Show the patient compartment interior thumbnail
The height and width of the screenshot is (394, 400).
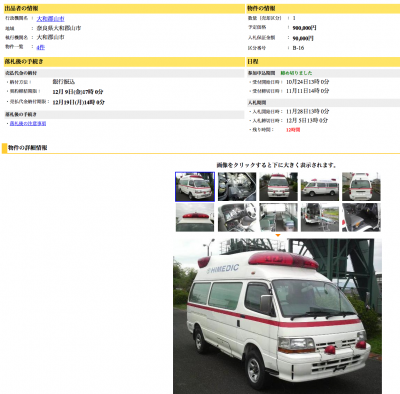point(278,217)
